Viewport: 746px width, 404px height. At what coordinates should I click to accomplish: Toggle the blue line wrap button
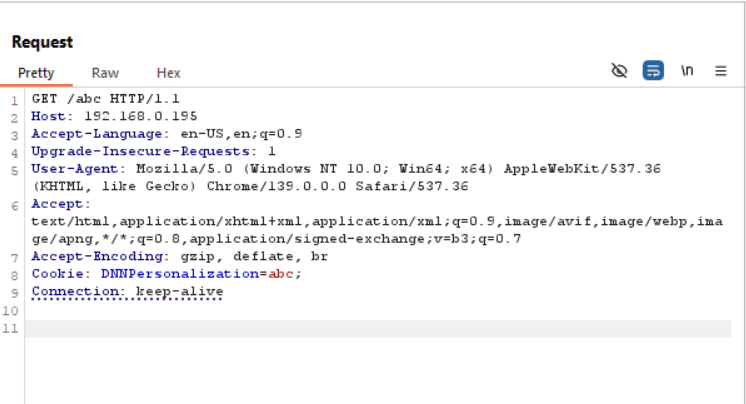pyautogui.click(x=653, y=70)
